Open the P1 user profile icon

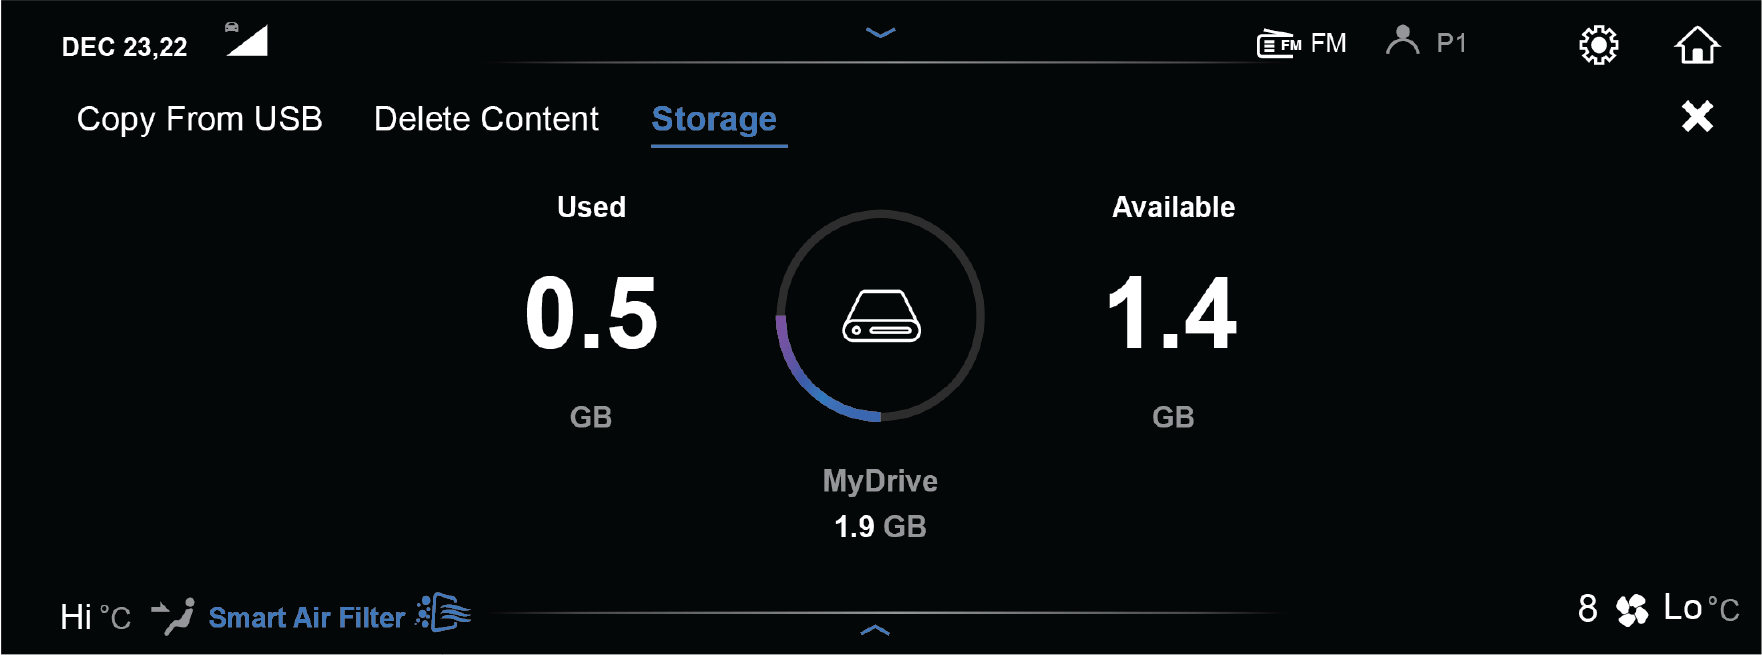[x=1402, y=41]
